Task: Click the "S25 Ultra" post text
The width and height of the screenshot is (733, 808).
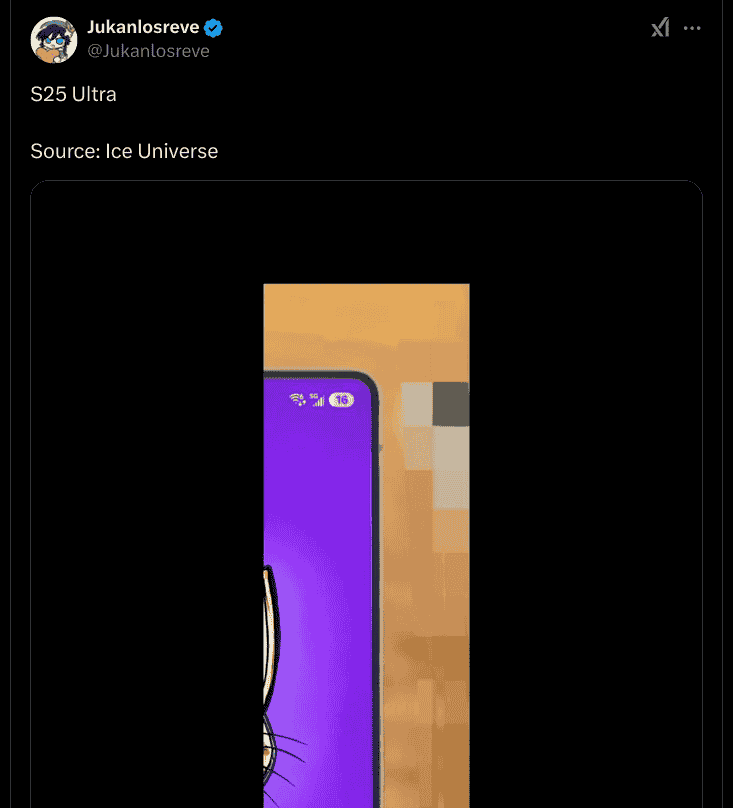Action: [73, 94]
